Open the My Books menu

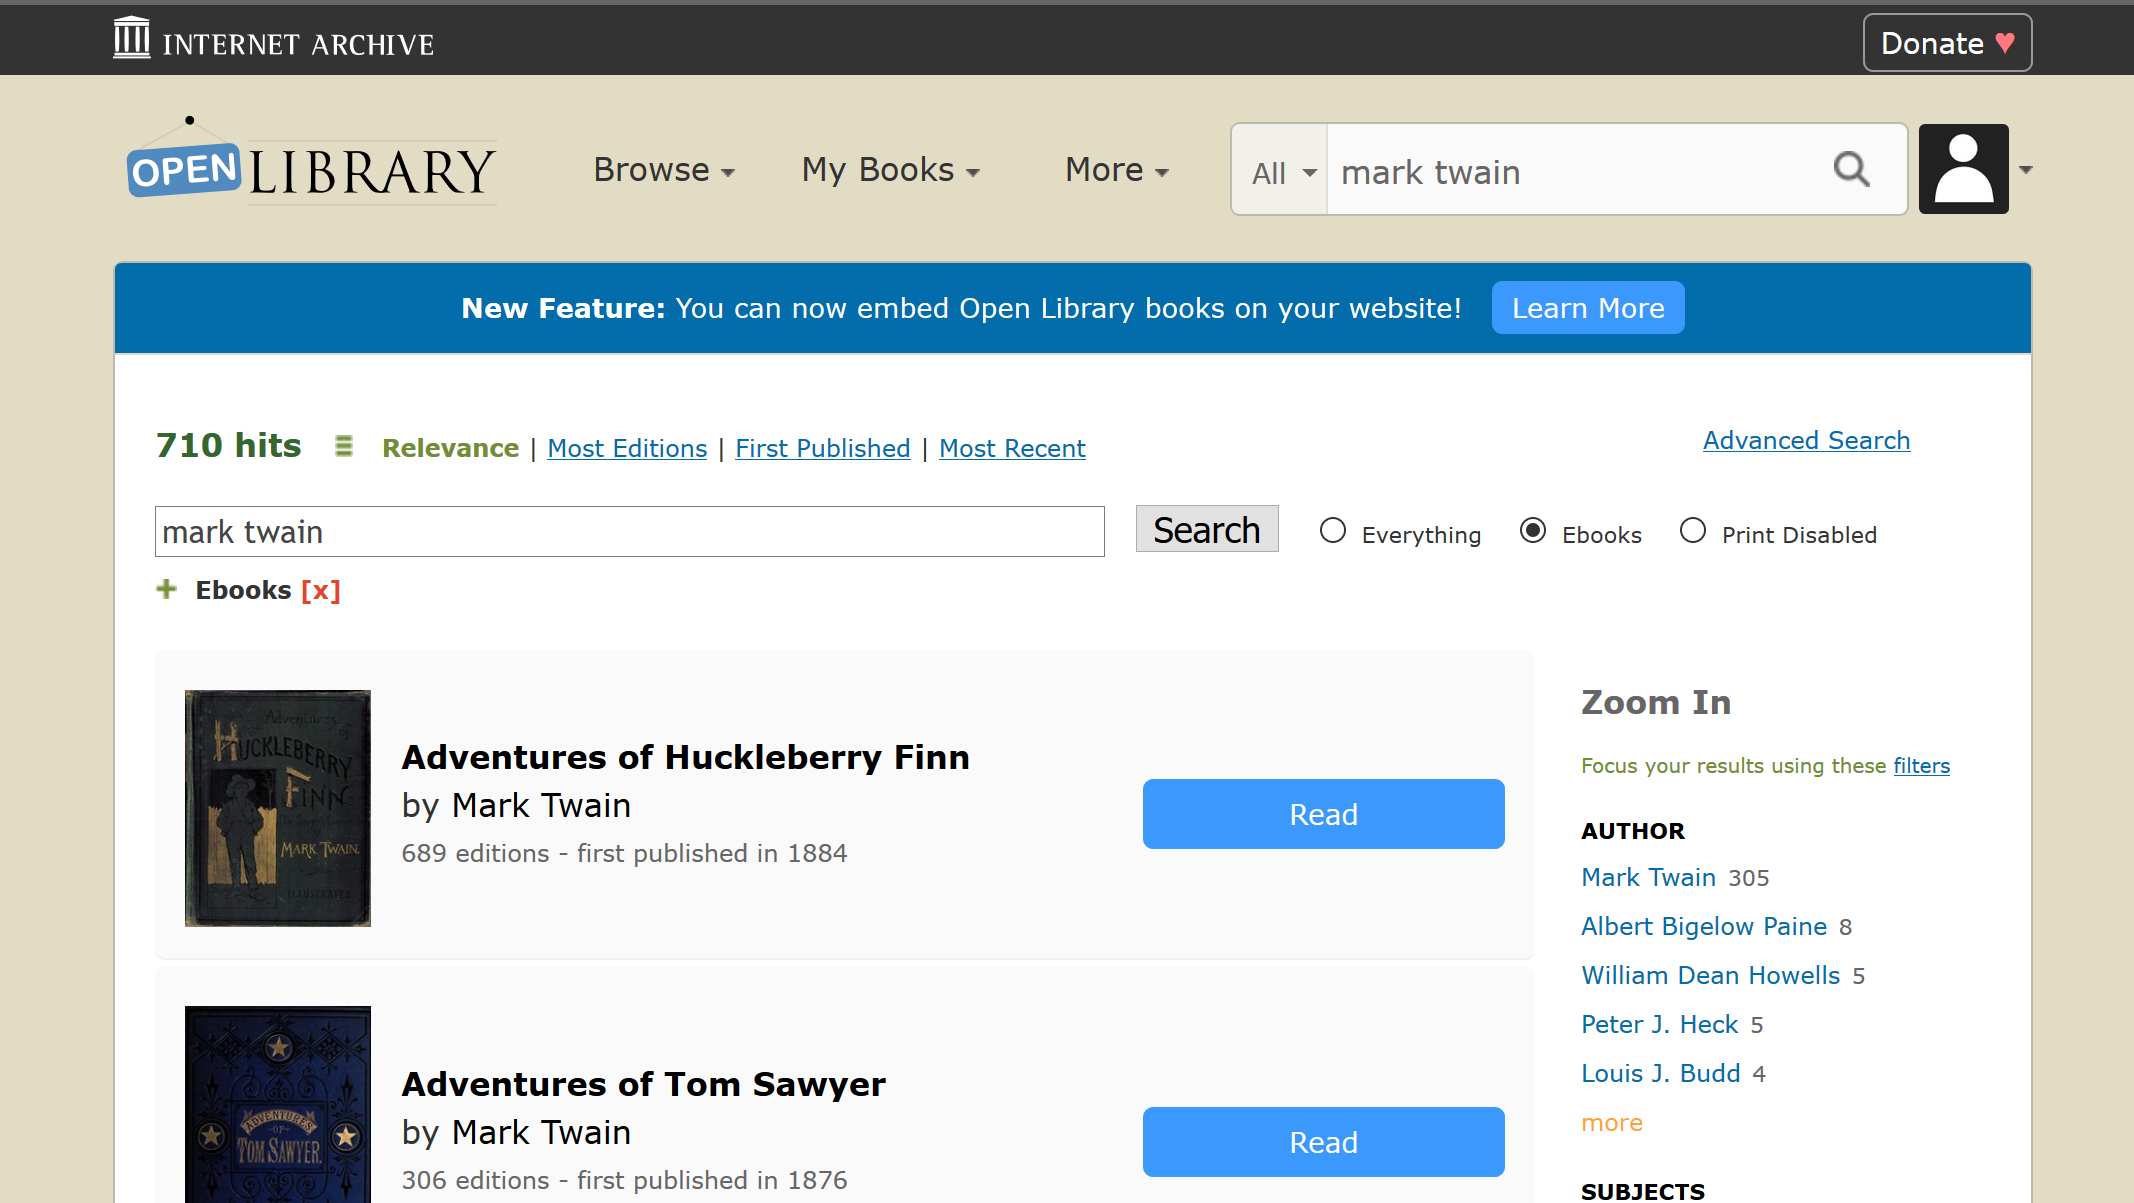point(889,170)
